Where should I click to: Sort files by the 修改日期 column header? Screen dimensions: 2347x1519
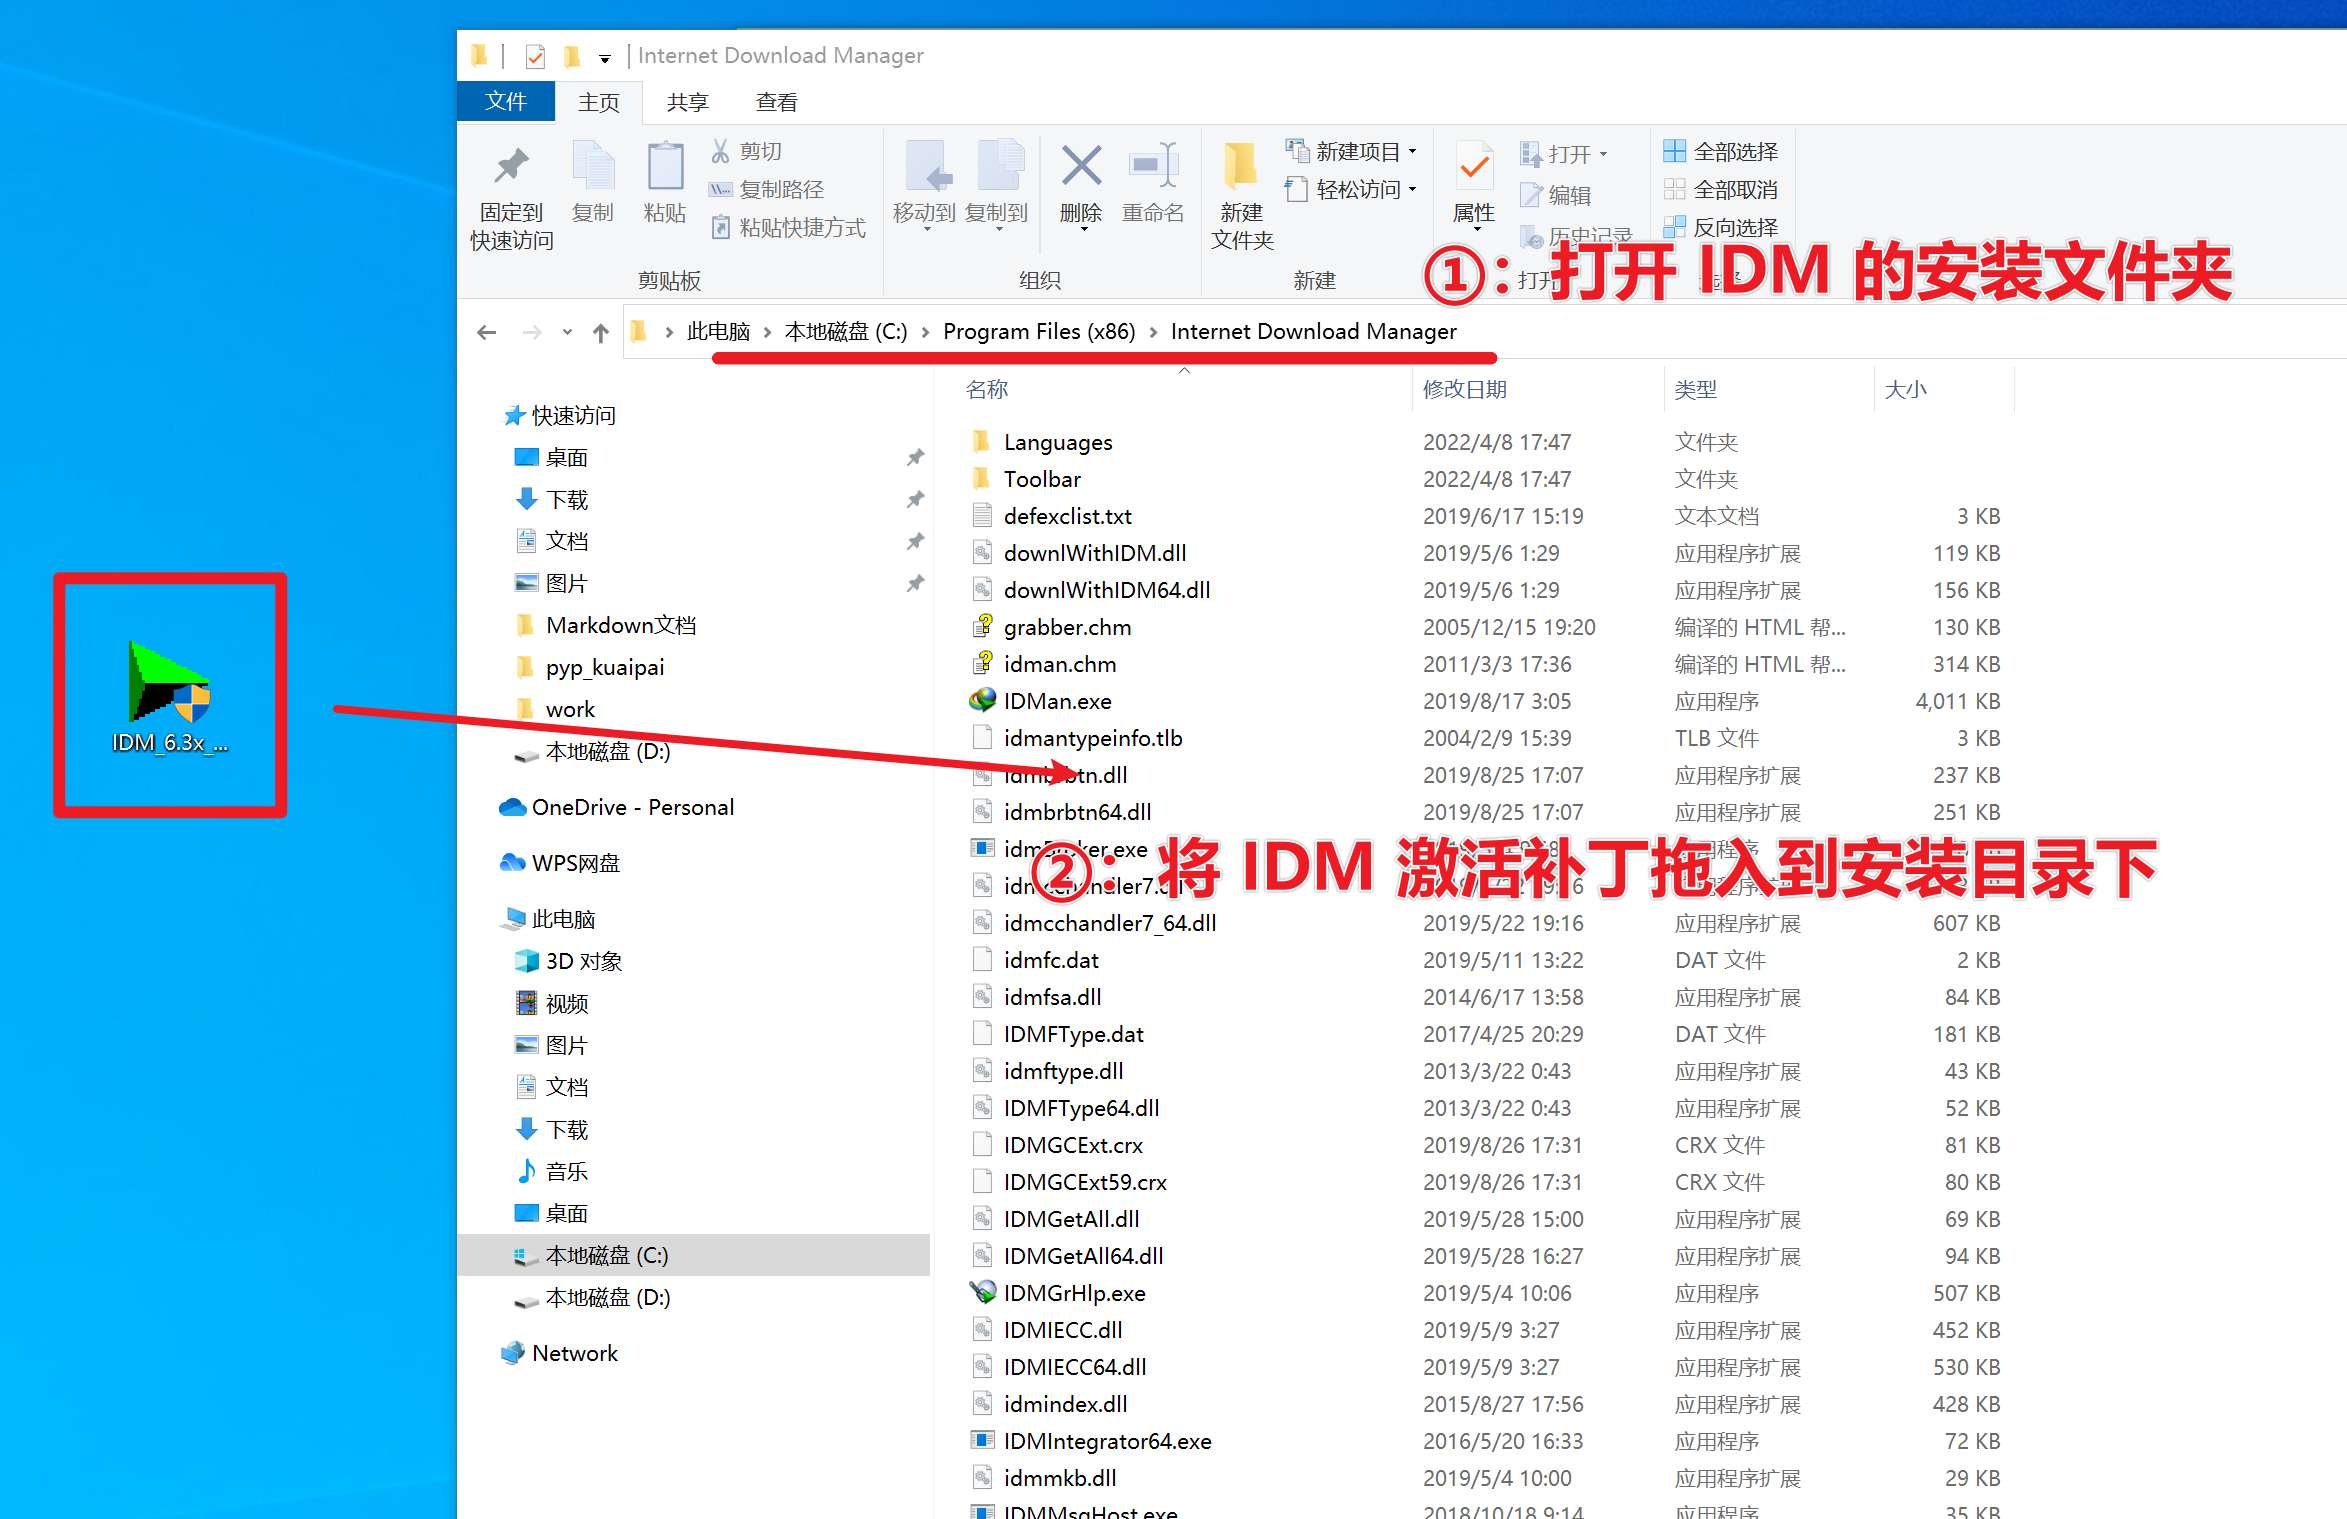click(1464, 389)
